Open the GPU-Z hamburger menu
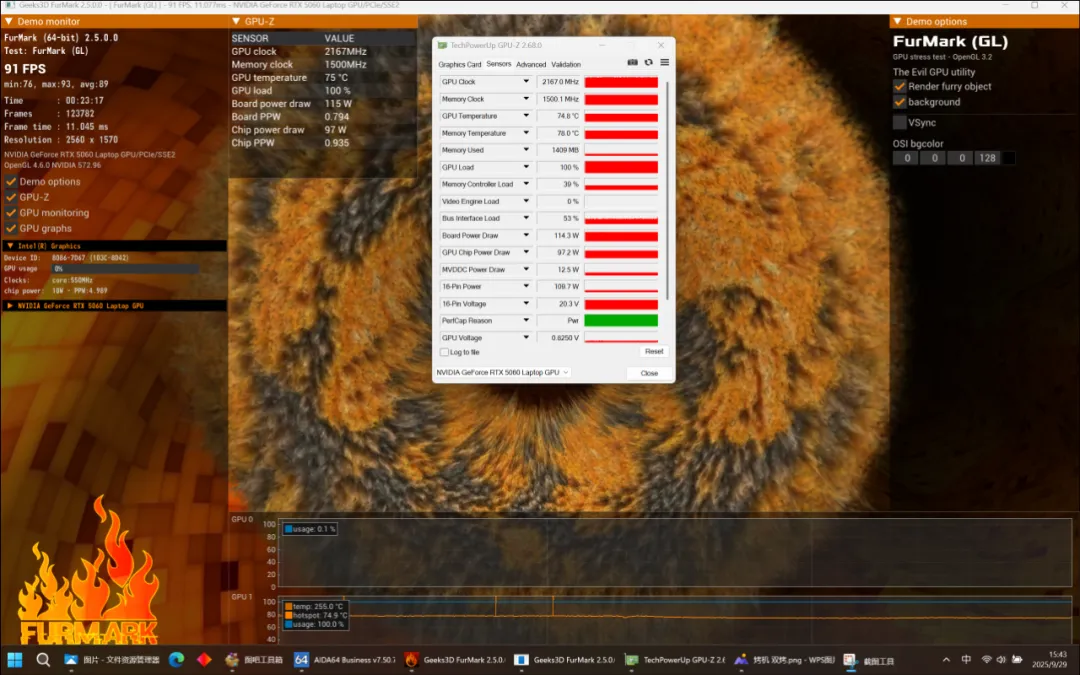The image size is (1080, 675). (x=665, y=63)
